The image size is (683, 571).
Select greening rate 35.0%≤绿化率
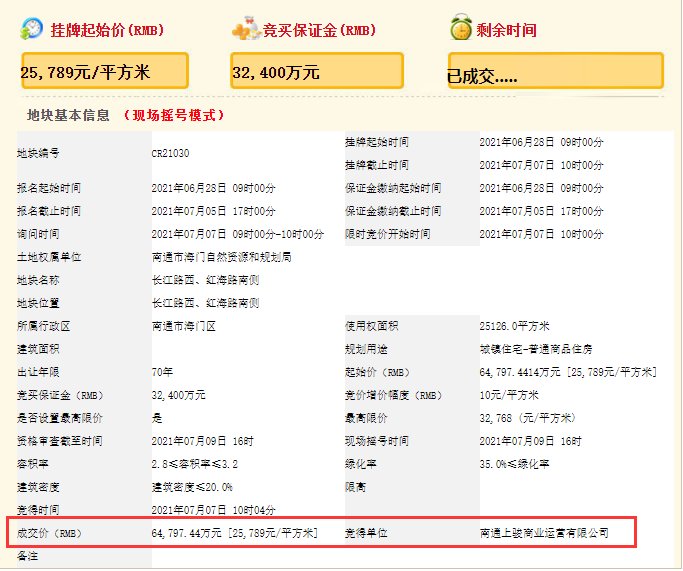click(514, 464)
